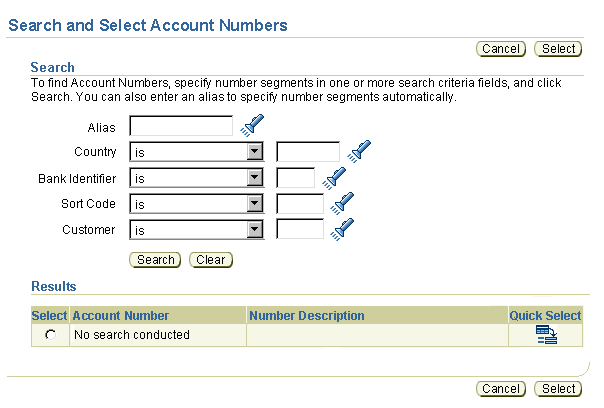
Task: Click the top Cancel button
Action: point(501,49)
